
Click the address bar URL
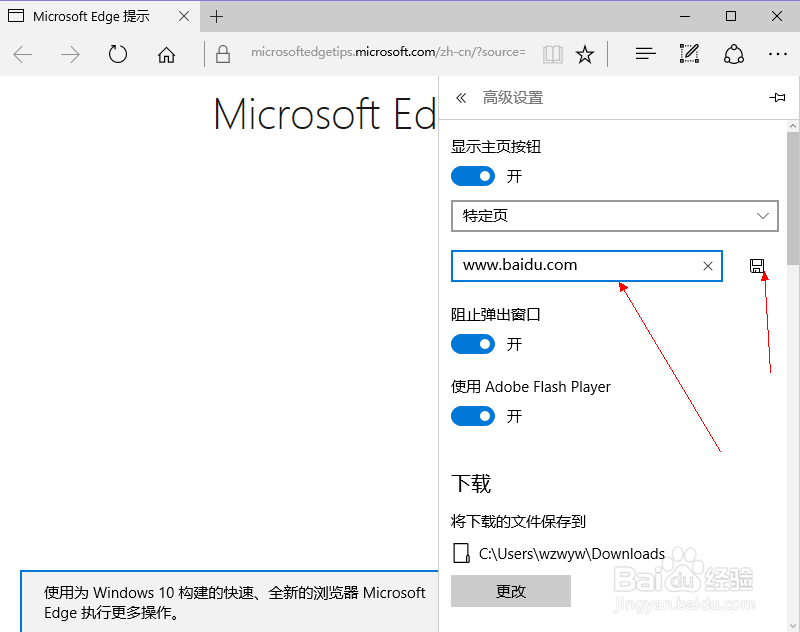click(x=388, y=52)
